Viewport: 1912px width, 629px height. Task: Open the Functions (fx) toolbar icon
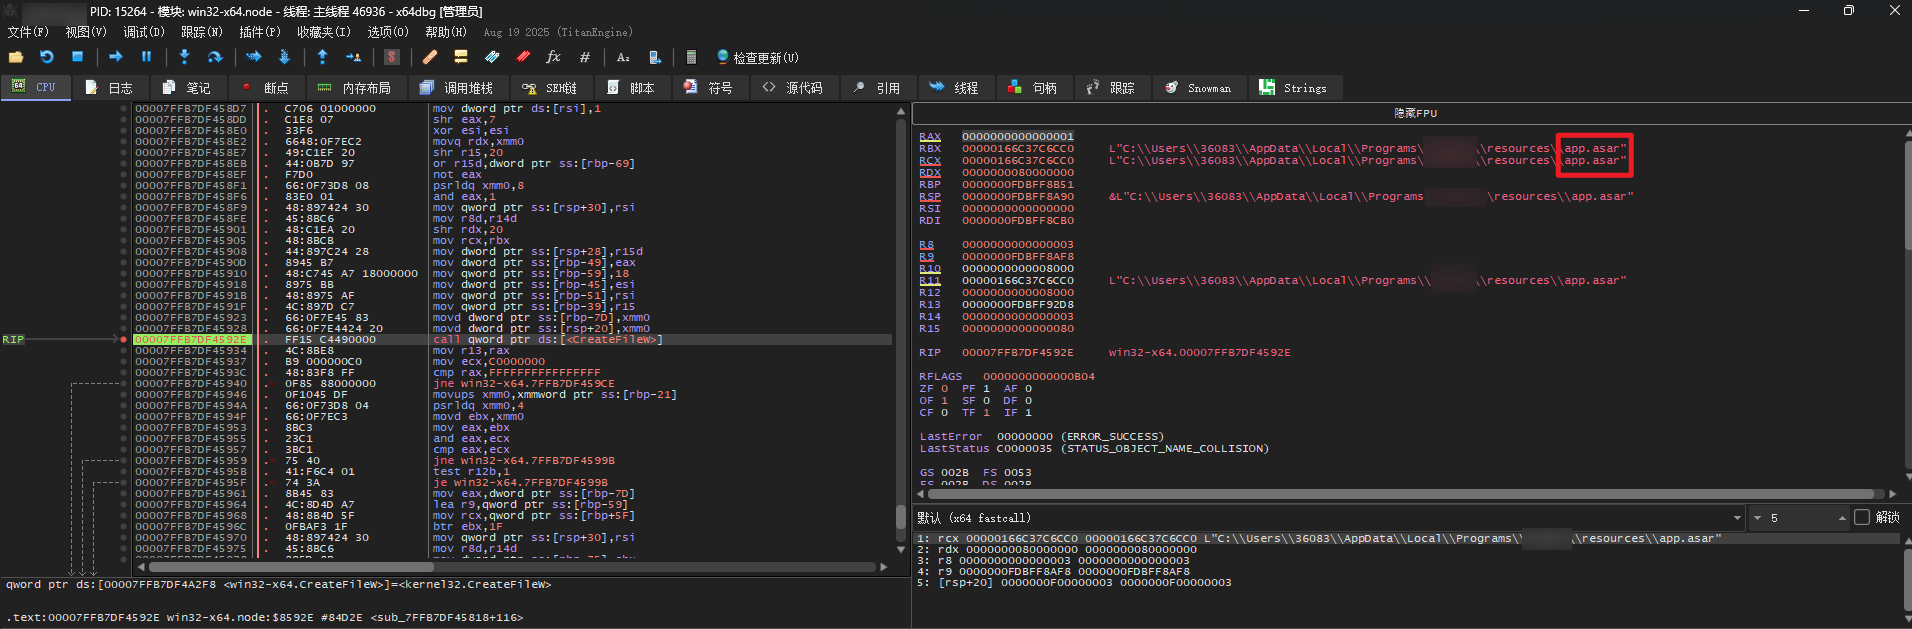[553, 57]
